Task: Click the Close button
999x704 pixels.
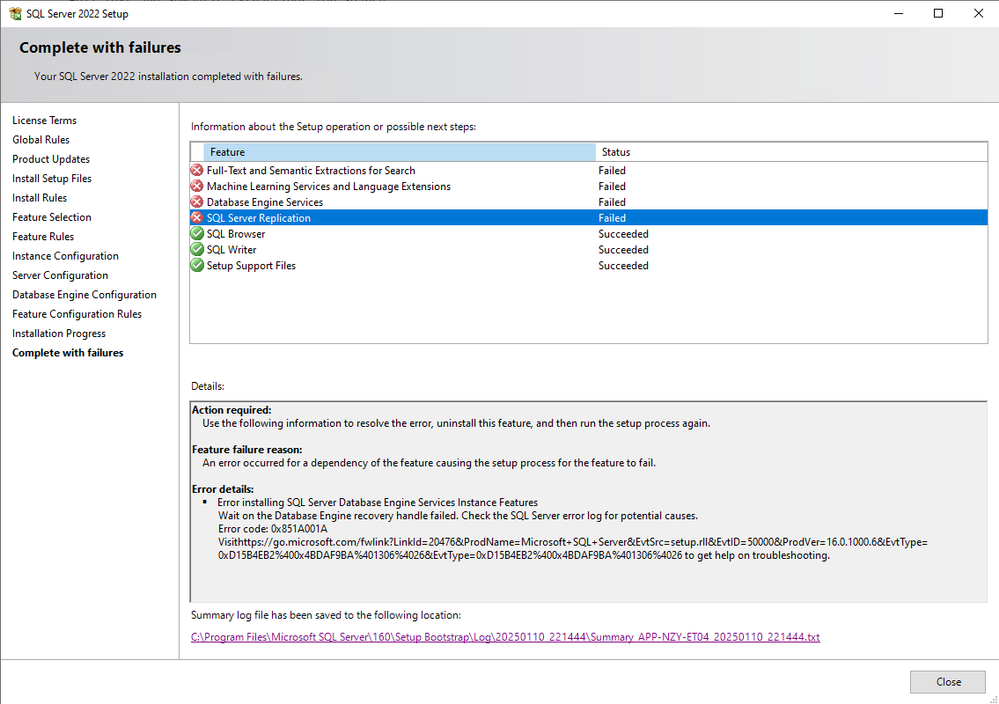Action: [948, 682]
